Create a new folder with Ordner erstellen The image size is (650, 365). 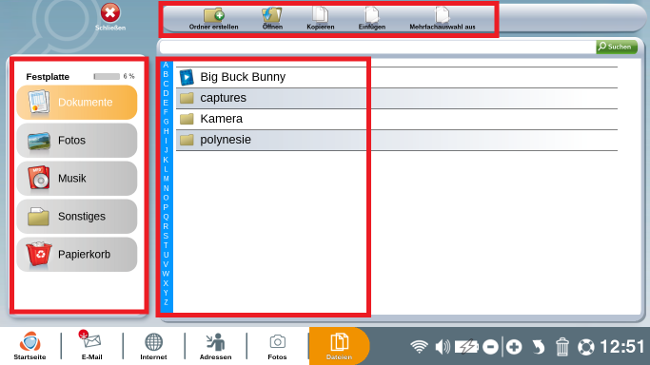coord(213,19)
